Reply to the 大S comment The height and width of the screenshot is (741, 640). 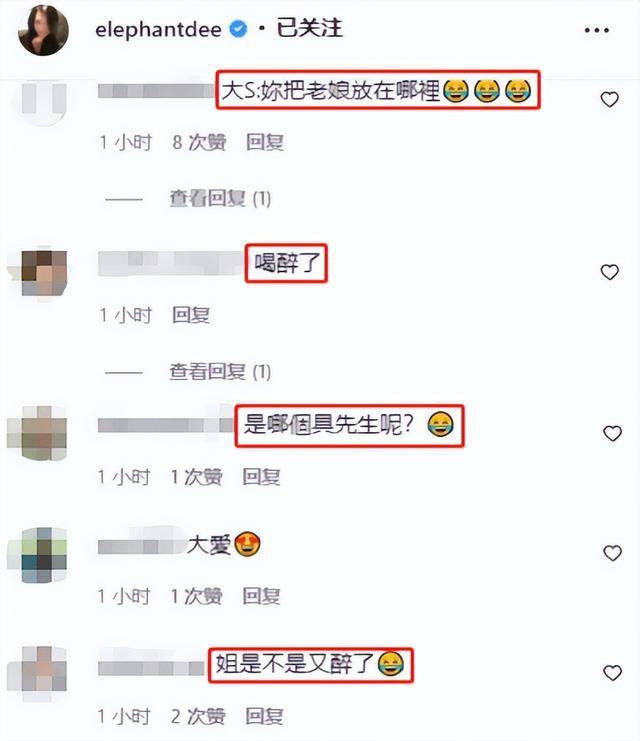265,142
